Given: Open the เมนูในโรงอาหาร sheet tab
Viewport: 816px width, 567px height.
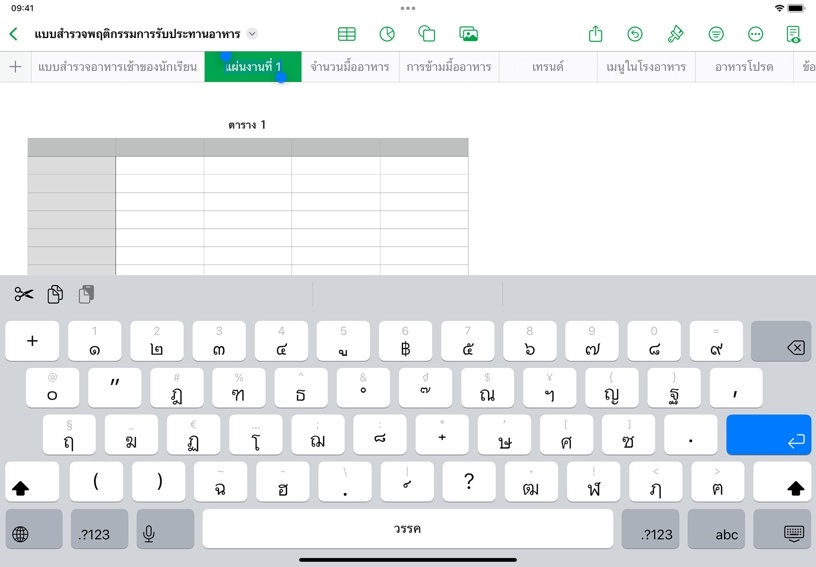Looking at the screenshot, I should point(646,67).
